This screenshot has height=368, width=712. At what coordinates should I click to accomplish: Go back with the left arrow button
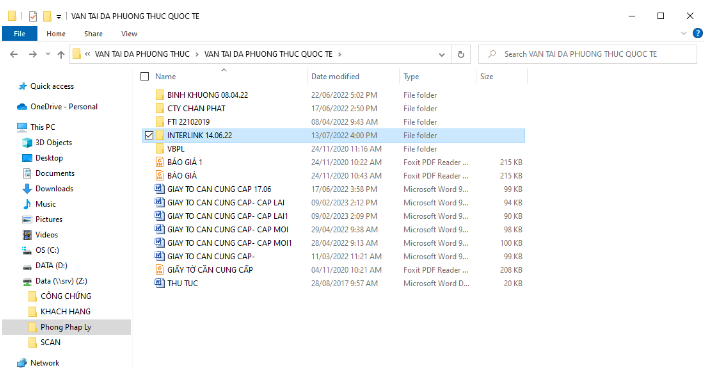(14, 55)
